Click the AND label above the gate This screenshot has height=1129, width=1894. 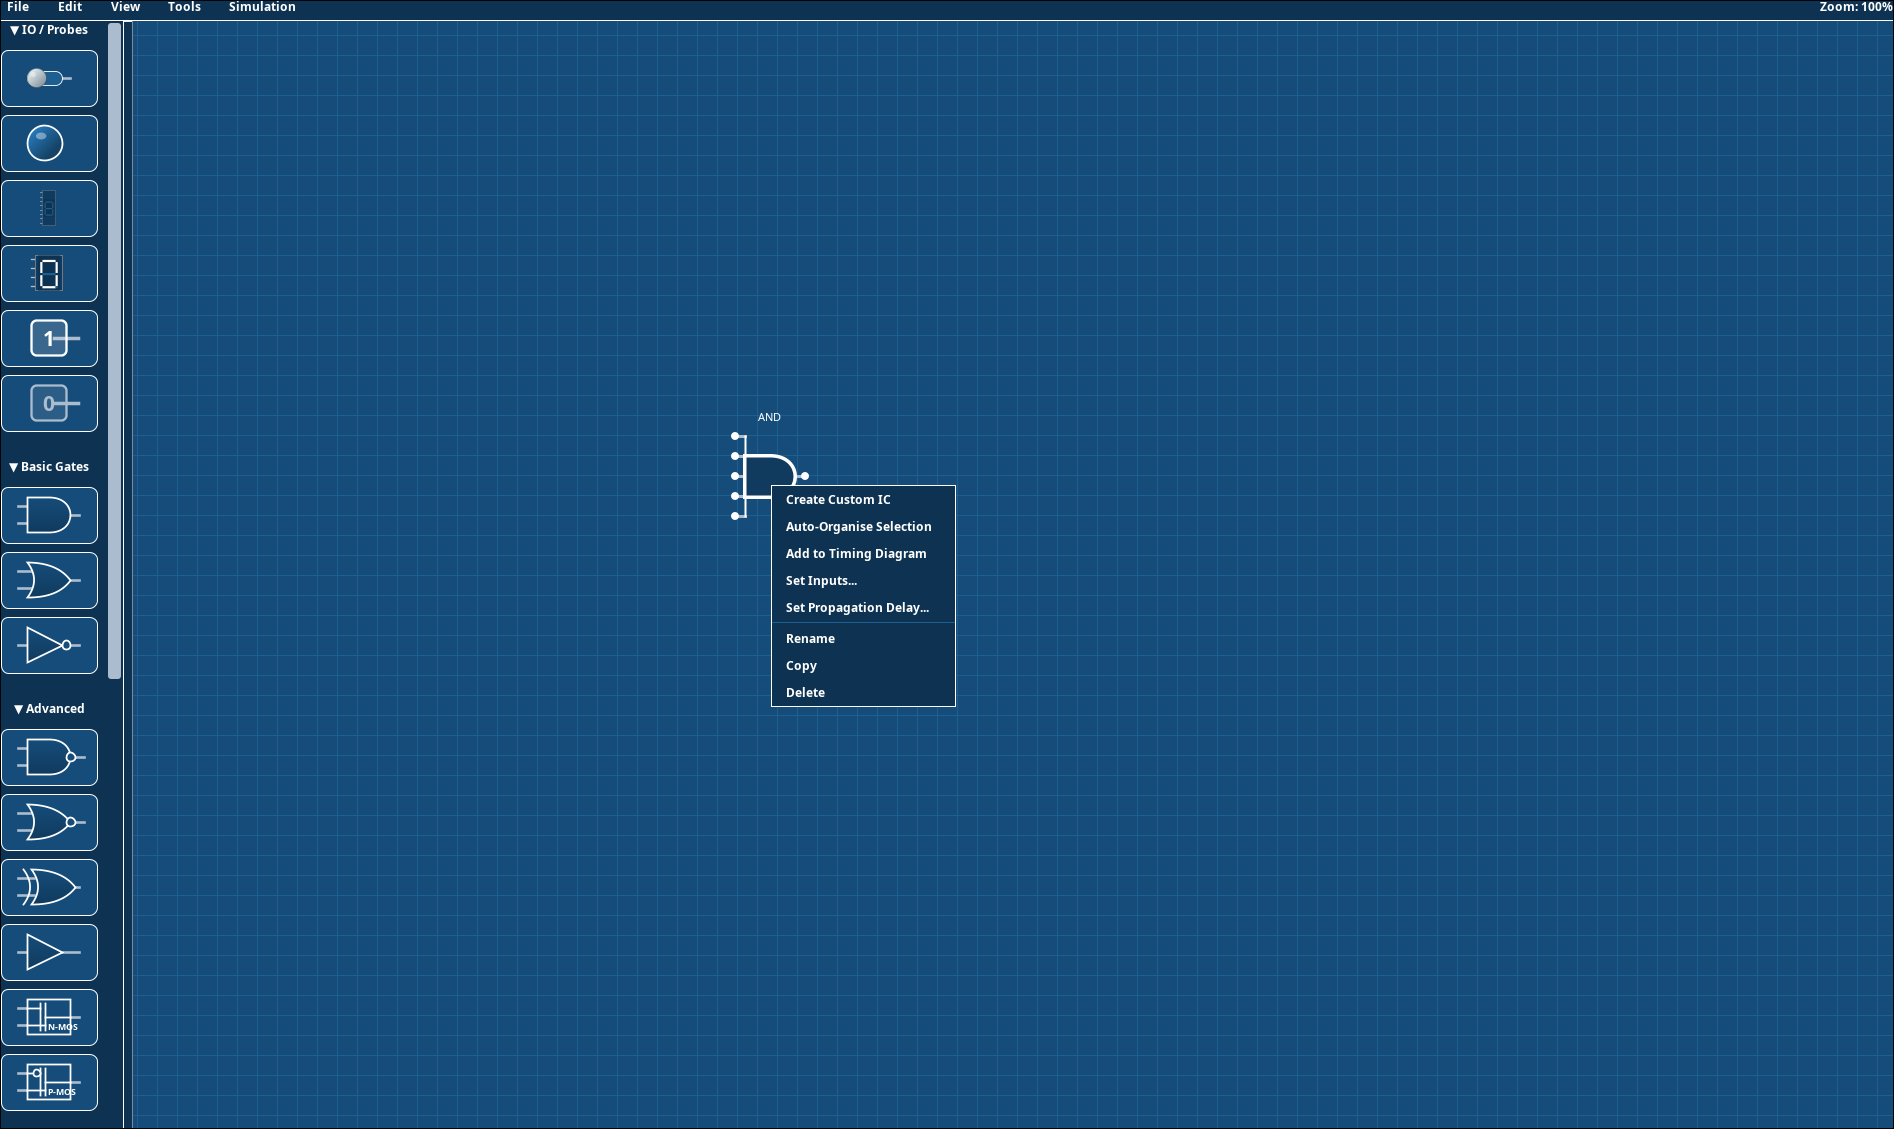click(x=769, y=417)
